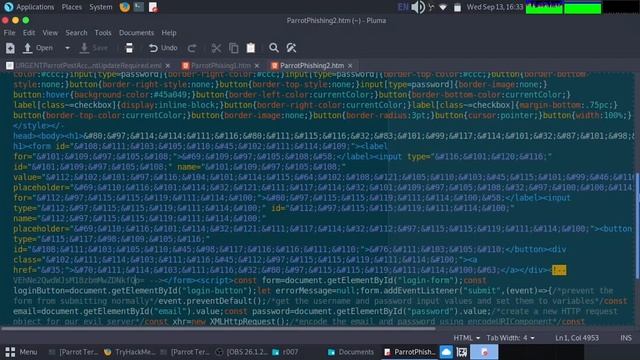The width and height of the screenshot is (640, 360).
Task: Open the Wi-Fi network tray icon
Action: pyautogui.click(x=443, y=7)
